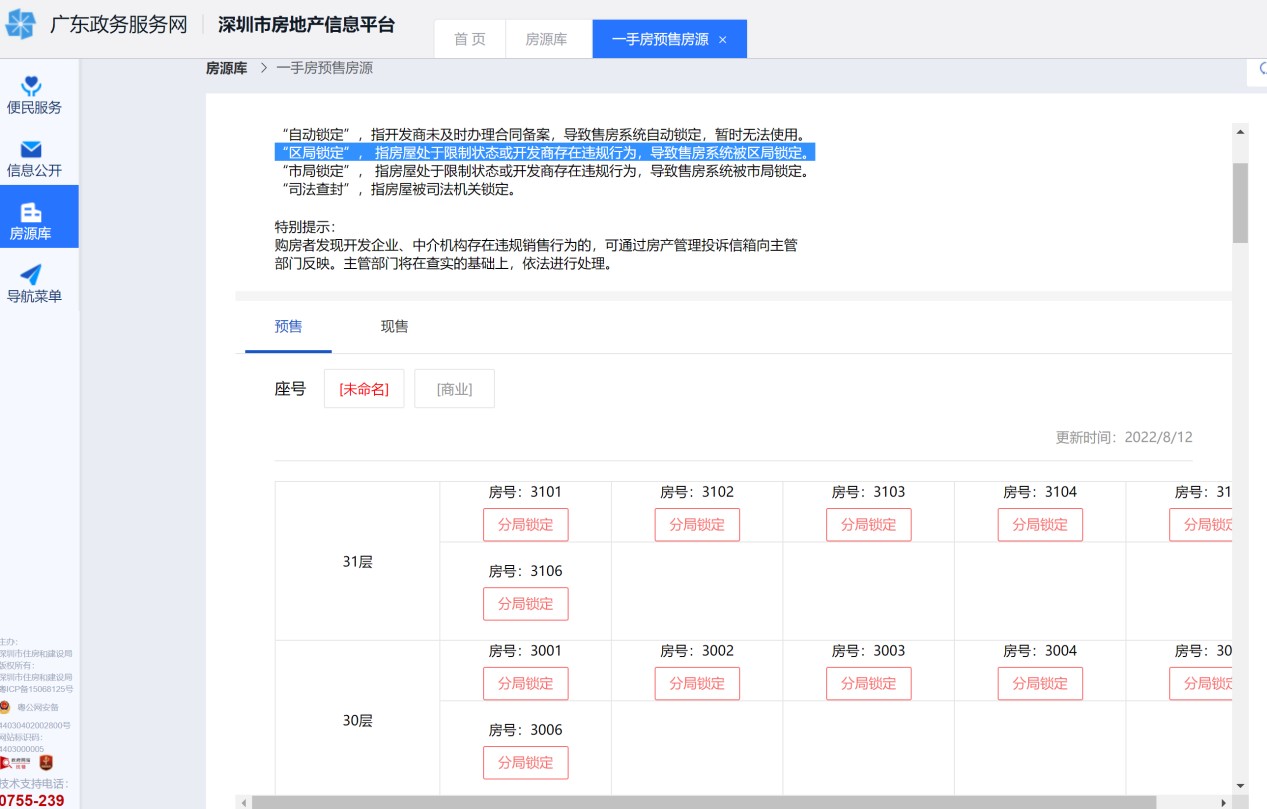The height and width of the screenshot is (809, 1267).
Task: Click the search icon at top right
Action: click(x=1259, y=69)
